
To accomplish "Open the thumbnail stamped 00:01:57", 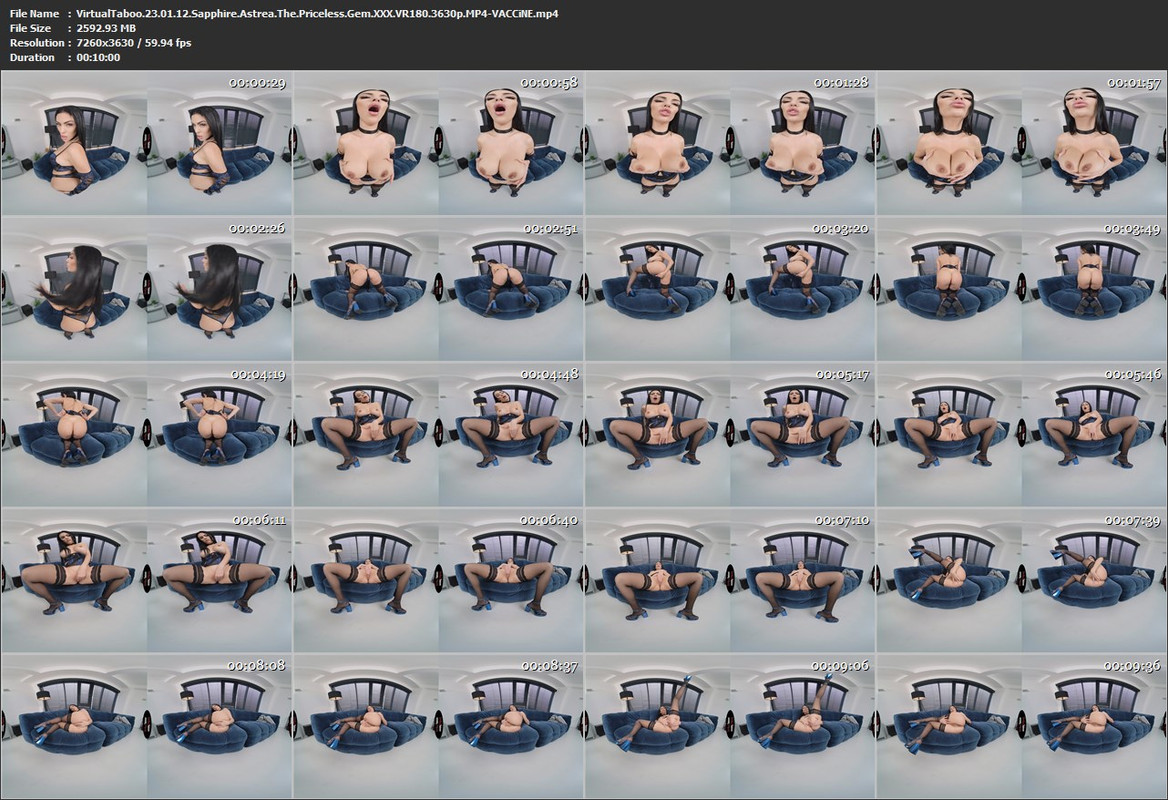I will tap(1022, 143).
